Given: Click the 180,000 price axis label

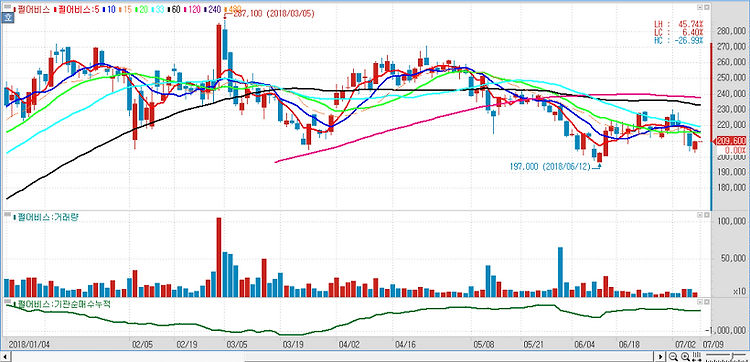Looking at the screenshot, I should [x=732, y=187].
